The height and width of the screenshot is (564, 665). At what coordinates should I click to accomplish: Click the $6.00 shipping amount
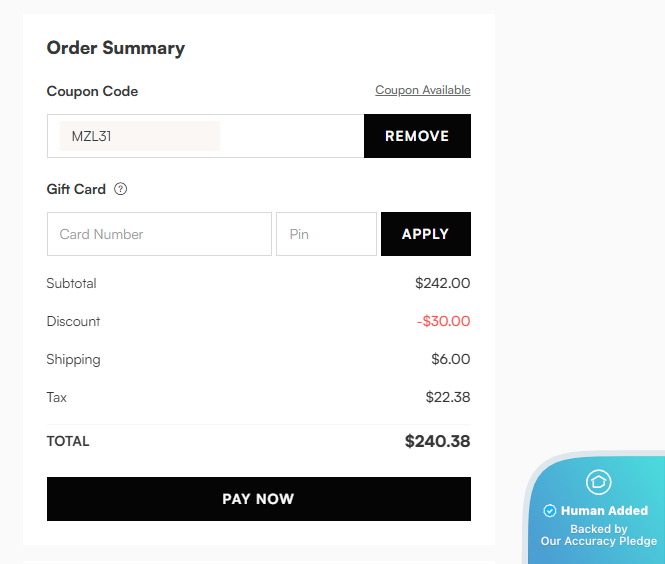[x=450, y=359]
